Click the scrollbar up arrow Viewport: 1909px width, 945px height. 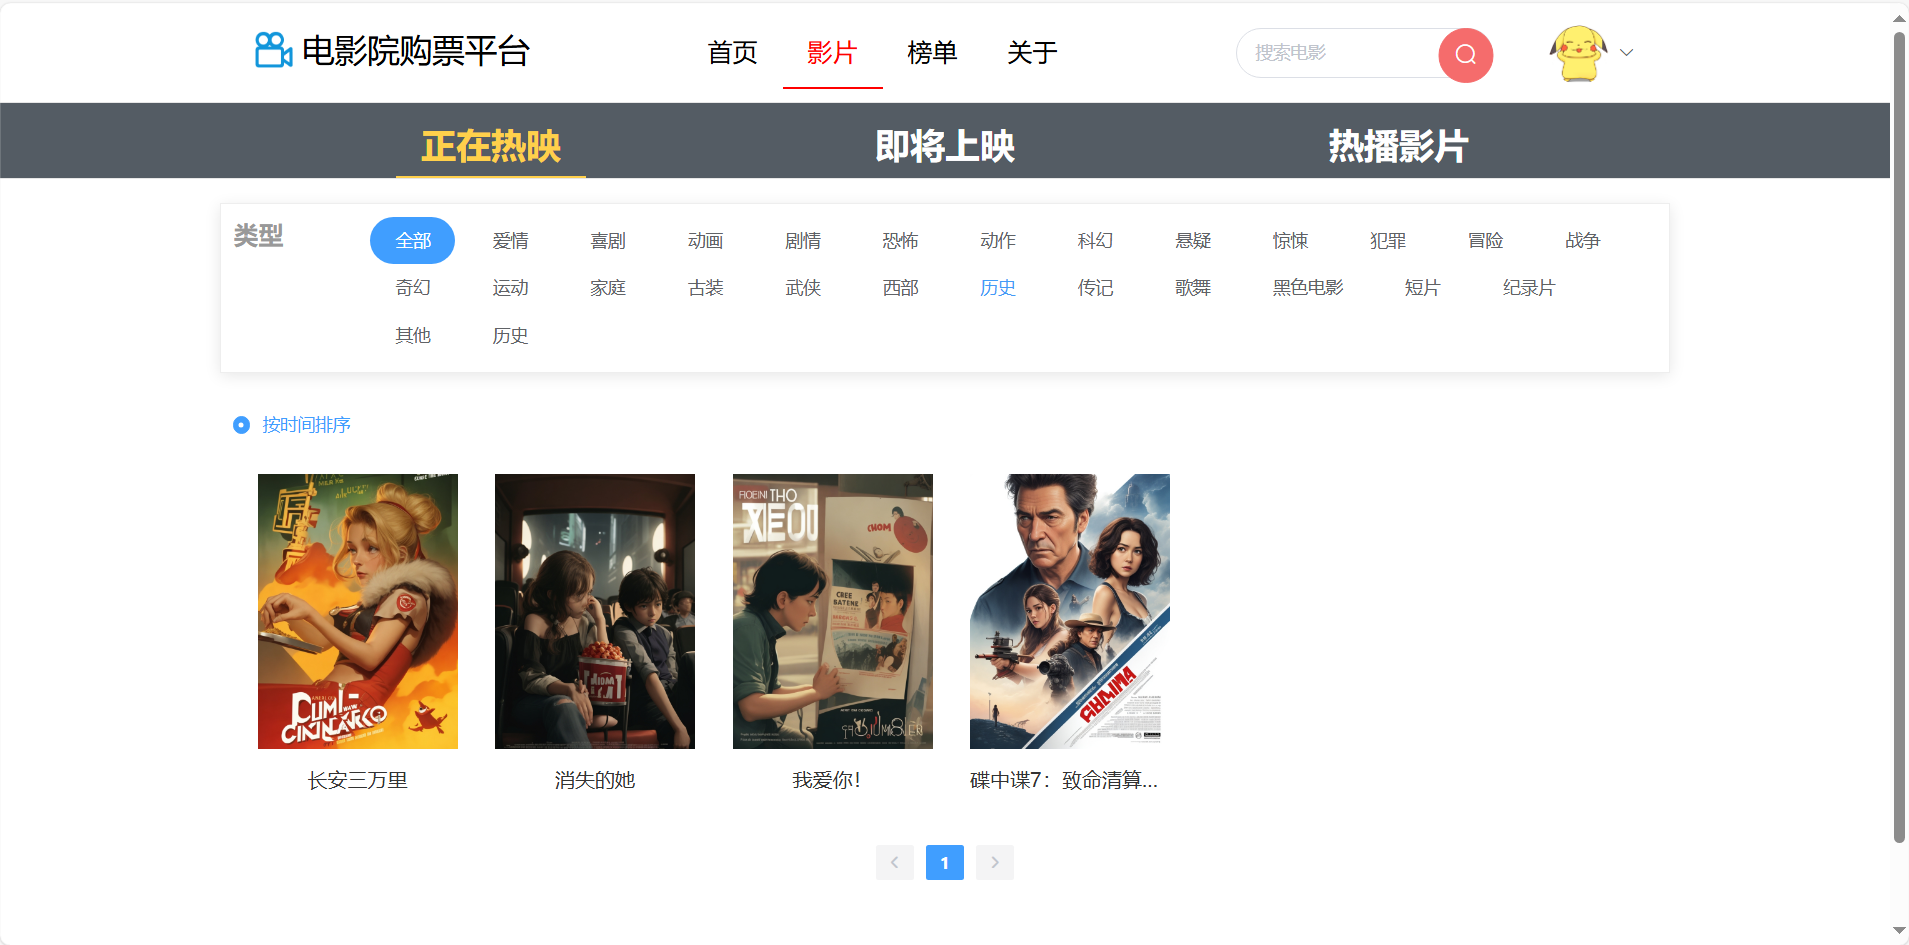(x=1899, y=17)
